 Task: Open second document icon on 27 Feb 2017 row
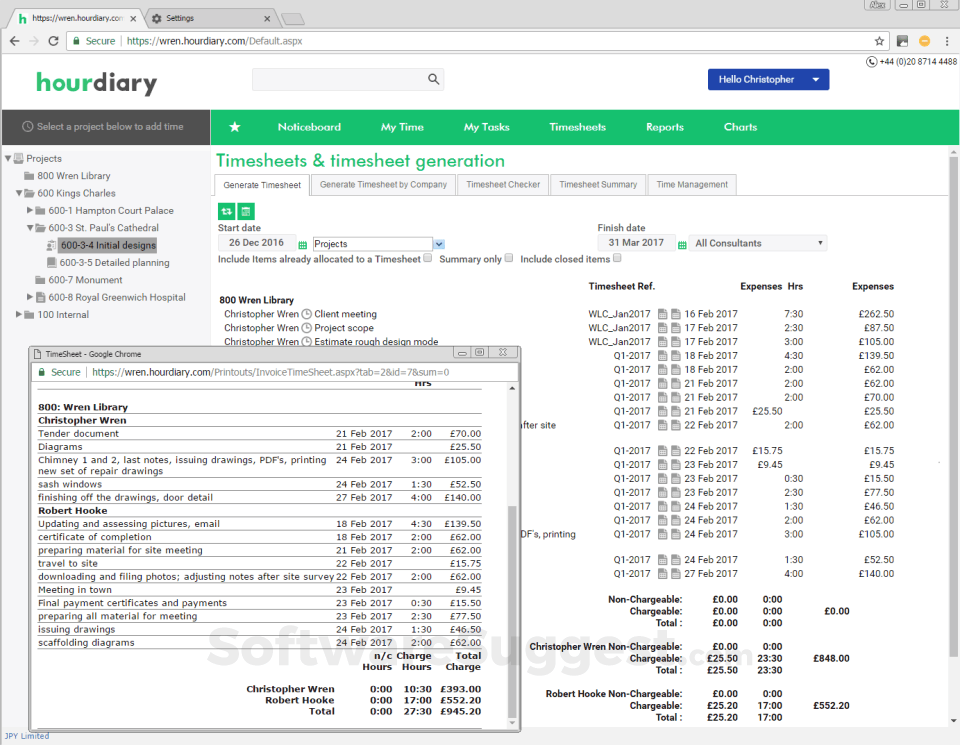675,574
